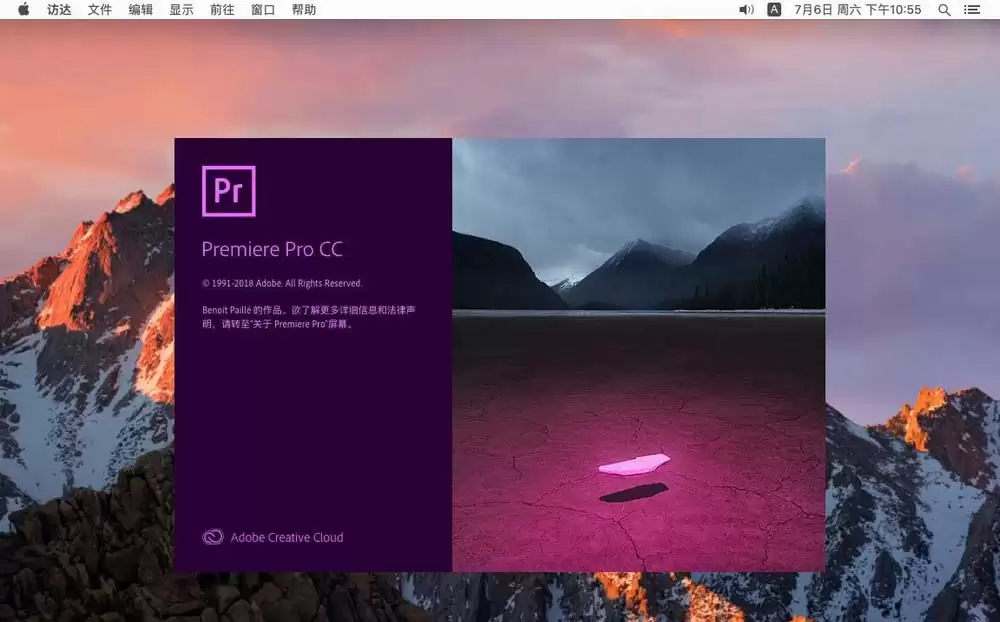Viewport: 1000px width, 622px height.
Task: Click the Creative Cloud logo icon
Action: click(x=213, y=537)
